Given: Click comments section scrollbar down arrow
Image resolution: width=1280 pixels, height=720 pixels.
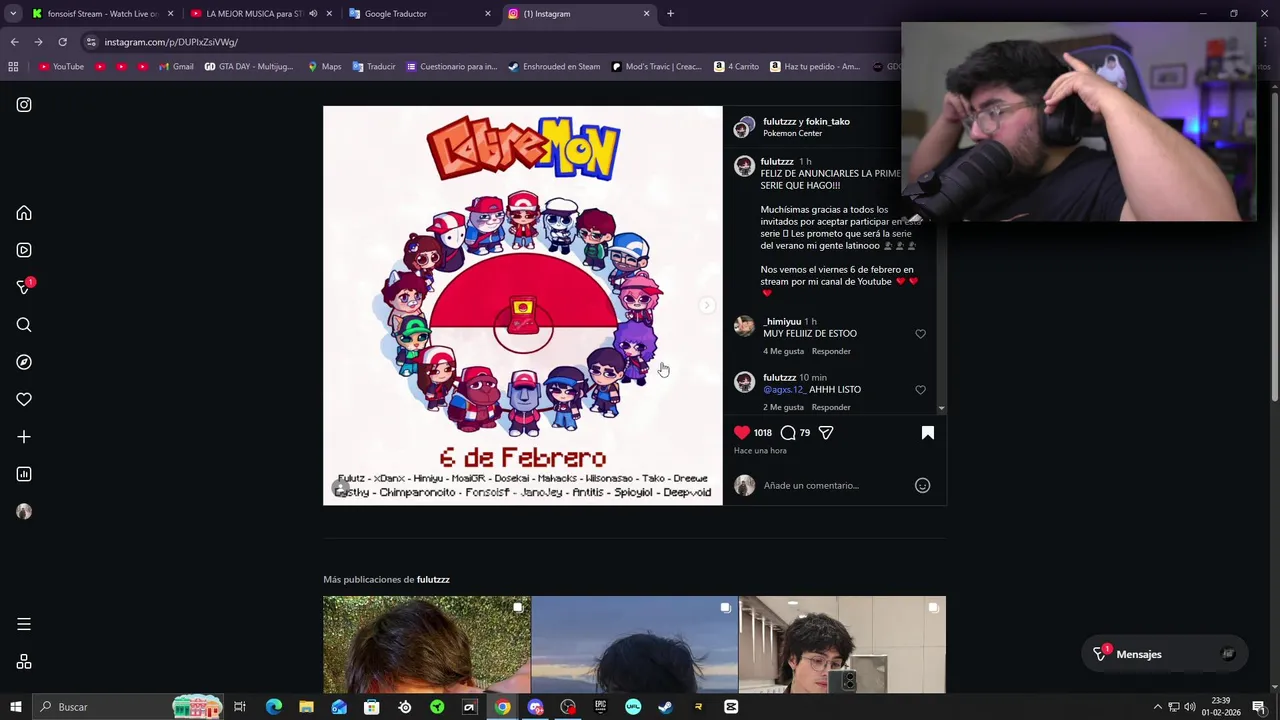Looking at the screenshot, I should [941, 408].
